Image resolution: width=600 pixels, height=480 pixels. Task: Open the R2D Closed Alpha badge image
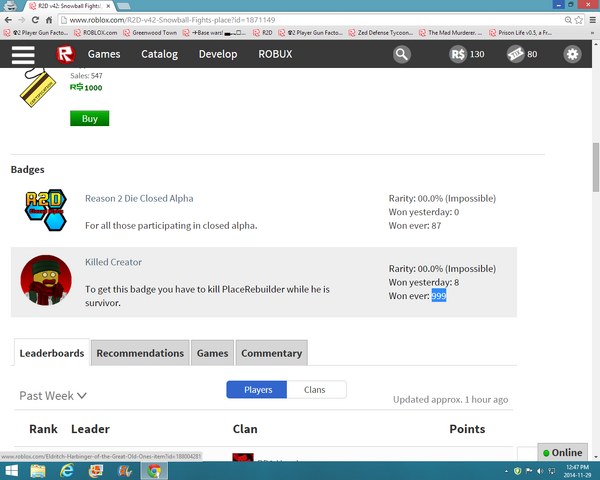pyautogui.click(x=46, y=210)
